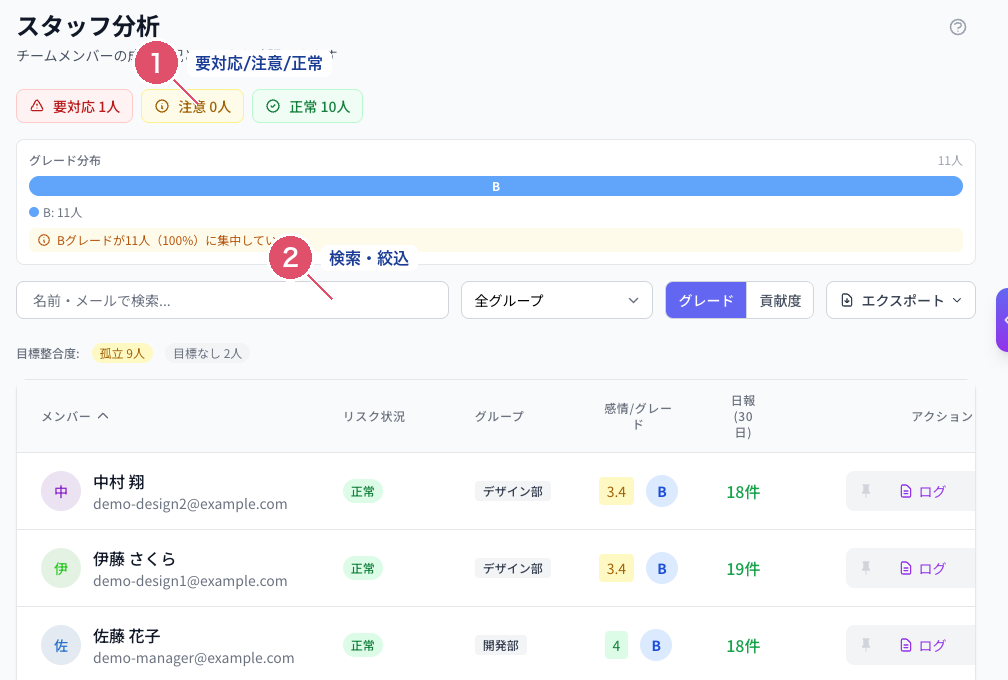Click 開発部 group tag

pos(501,646)
